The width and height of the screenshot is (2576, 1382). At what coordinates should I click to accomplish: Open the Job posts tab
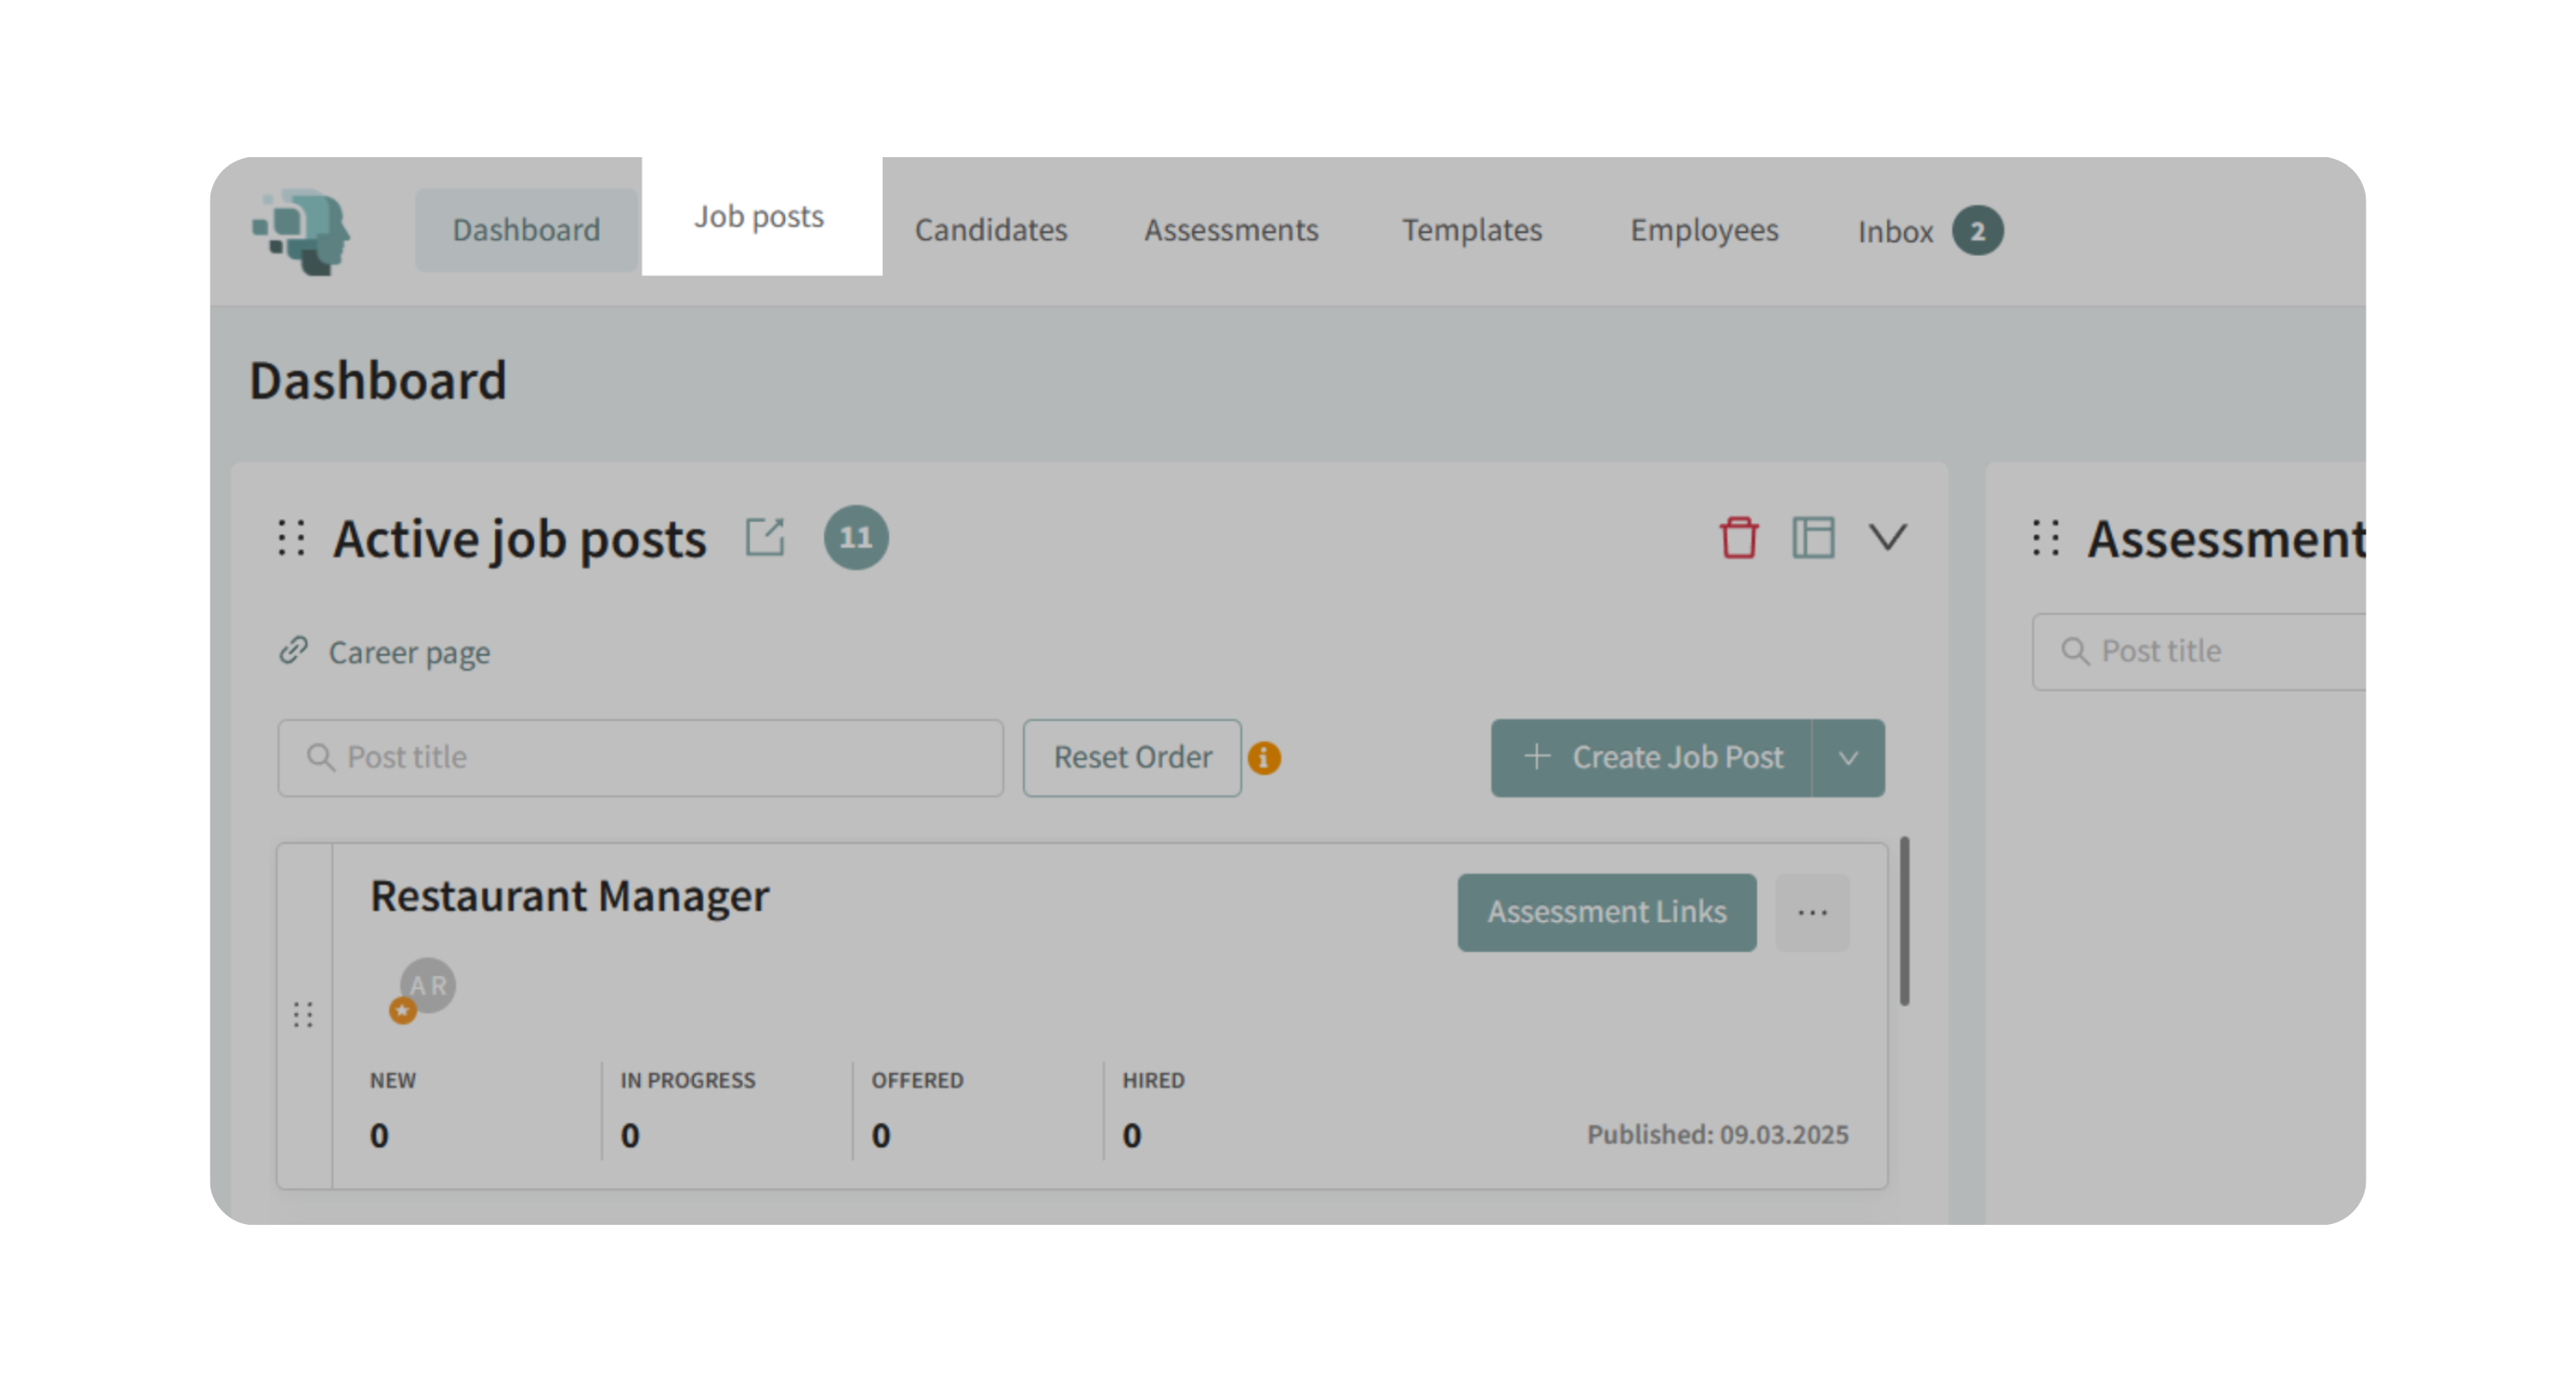[x=760, y=216]
